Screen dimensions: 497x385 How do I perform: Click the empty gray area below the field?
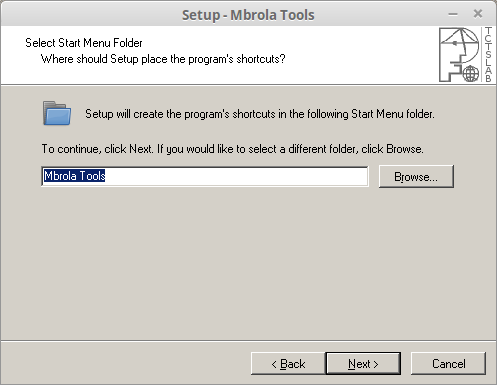coord(248,263)
